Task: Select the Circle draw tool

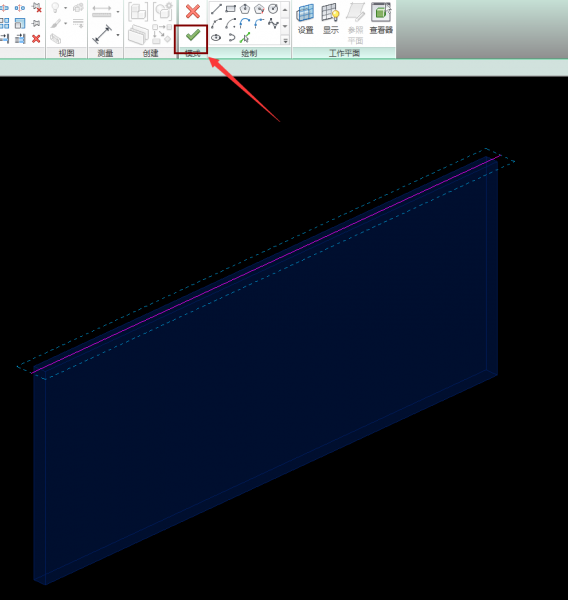Action: tap(273, 8)
